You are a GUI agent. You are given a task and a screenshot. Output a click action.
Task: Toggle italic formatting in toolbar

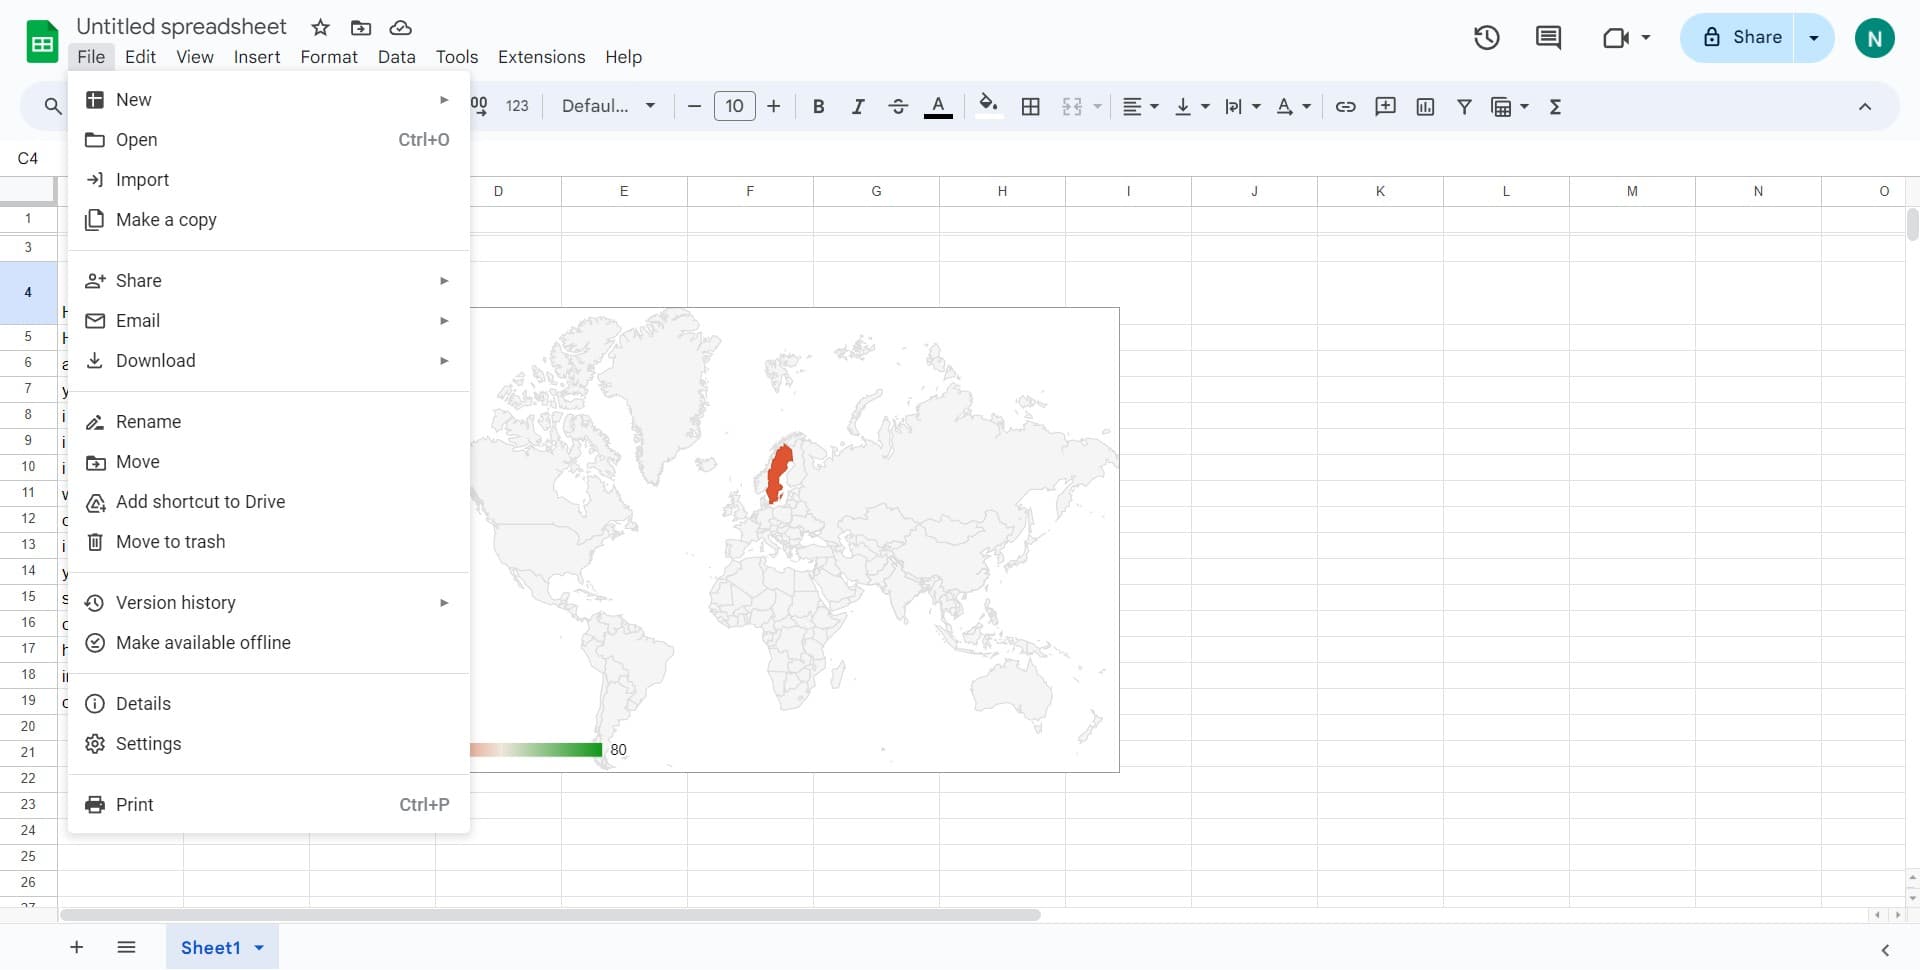pos(857,107)
